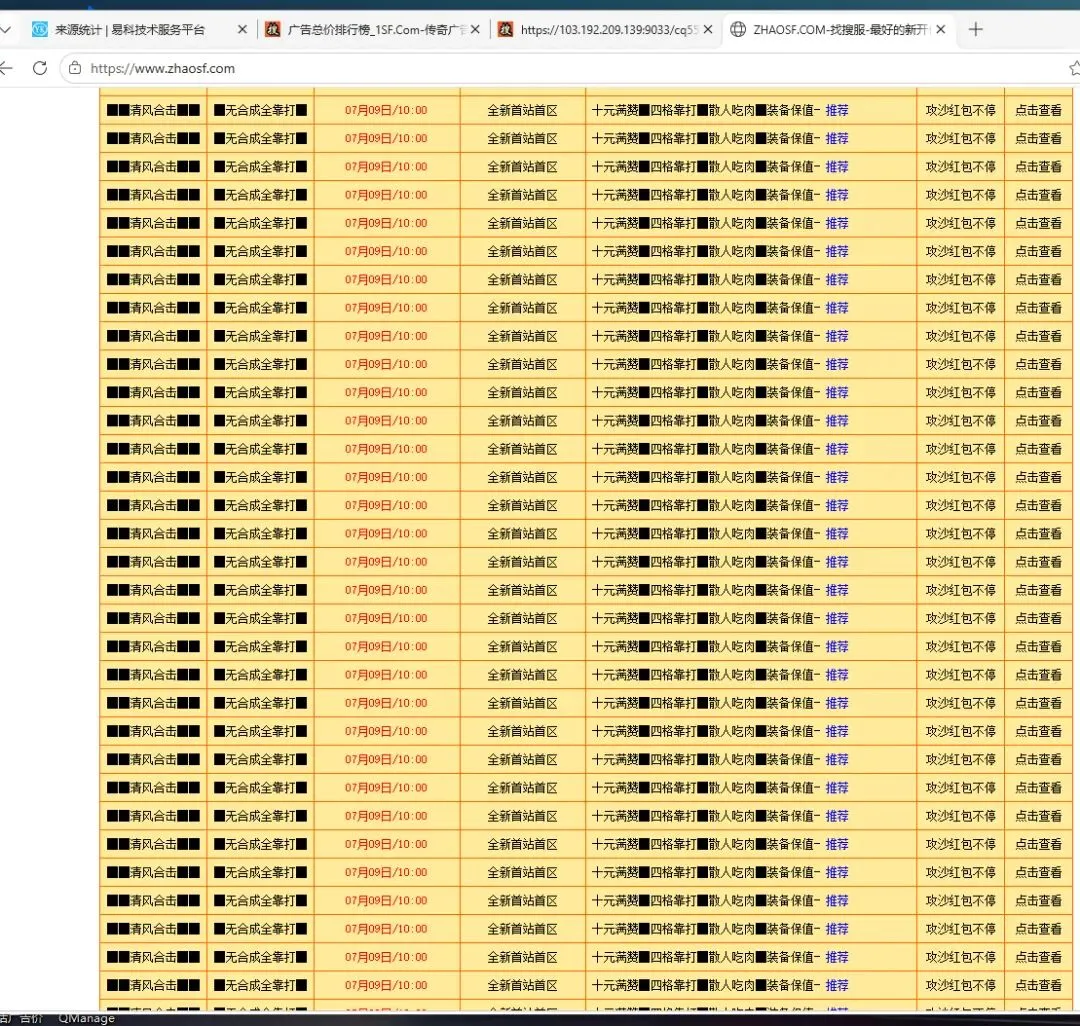
Task: Switch to the 来源统计 易科技术服务平台 tab
Action: coord(129,30)
